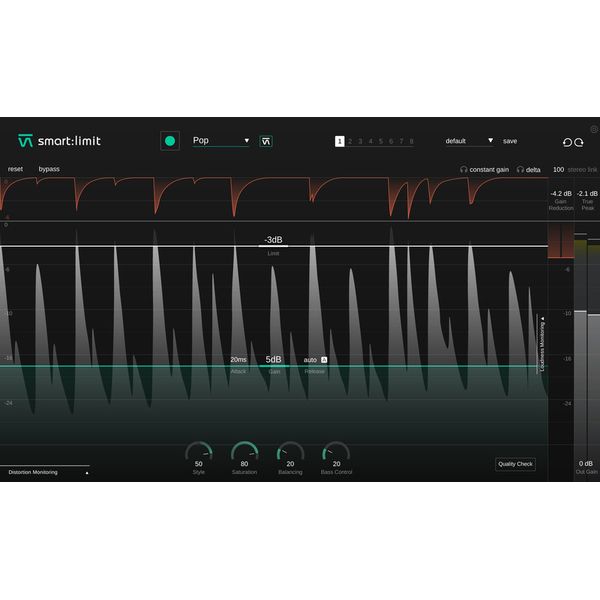This screenshot has width=600, height=600.
Task: Click the undo arrow icon
Action: pos(567,142)
